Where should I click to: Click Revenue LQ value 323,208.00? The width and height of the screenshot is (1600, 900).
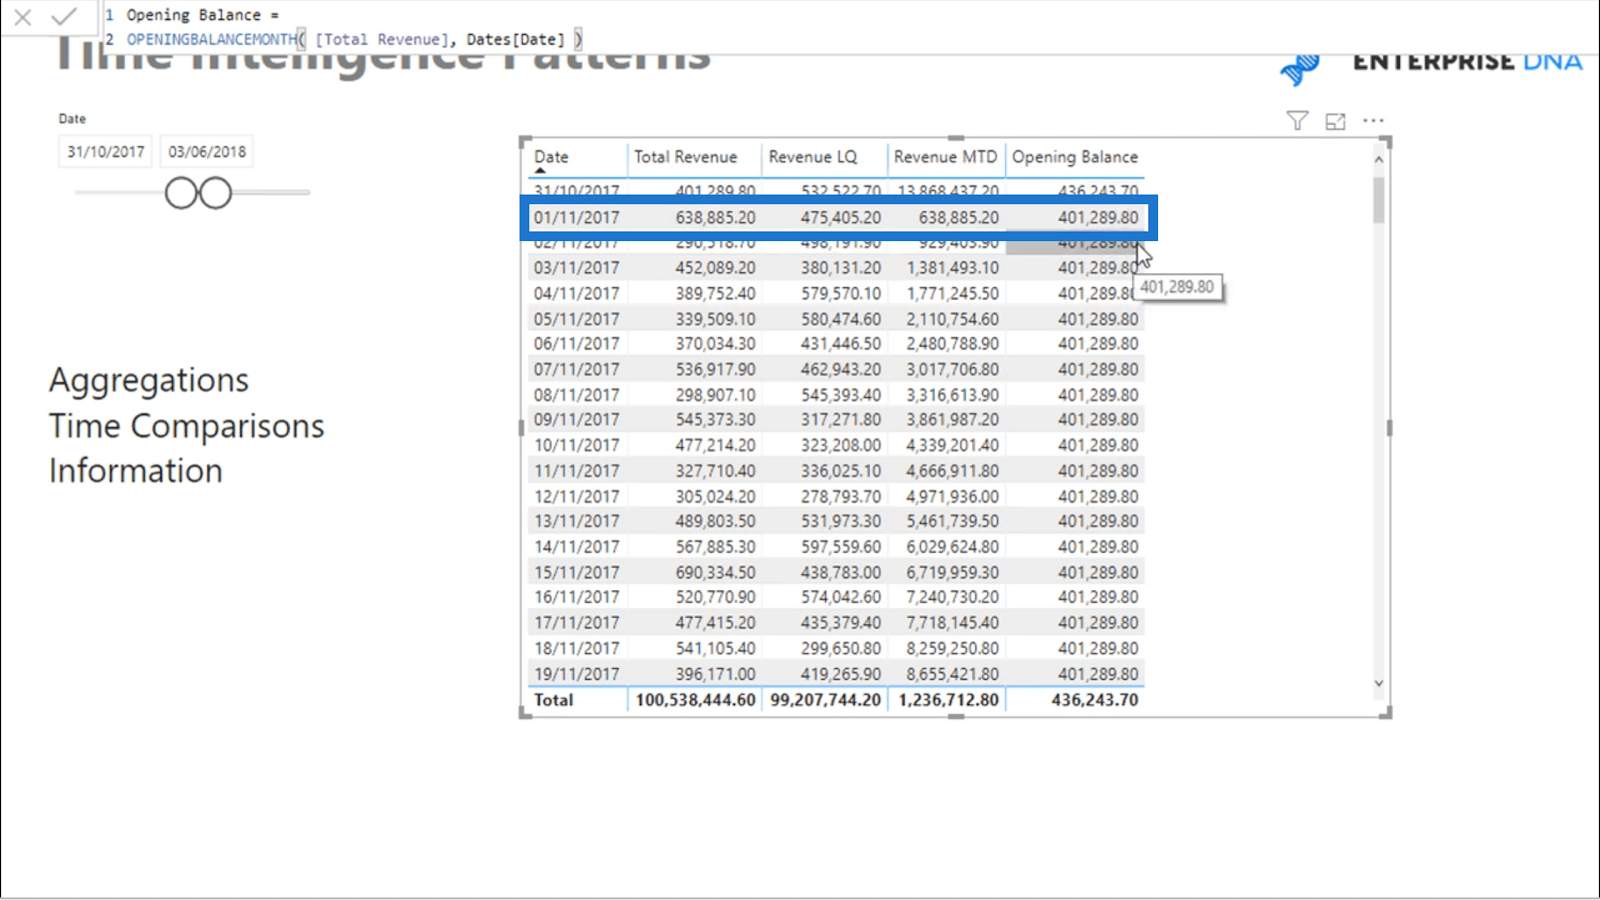(x=841, y=445)
